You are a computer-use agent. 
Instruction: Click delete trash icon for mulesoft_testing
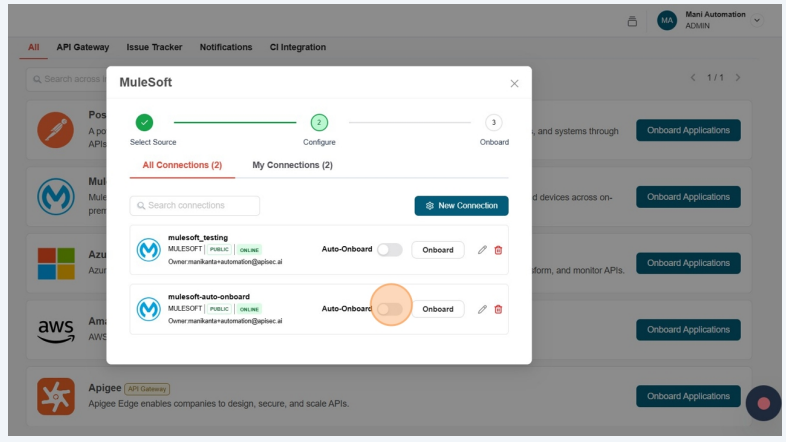[498, 250]
